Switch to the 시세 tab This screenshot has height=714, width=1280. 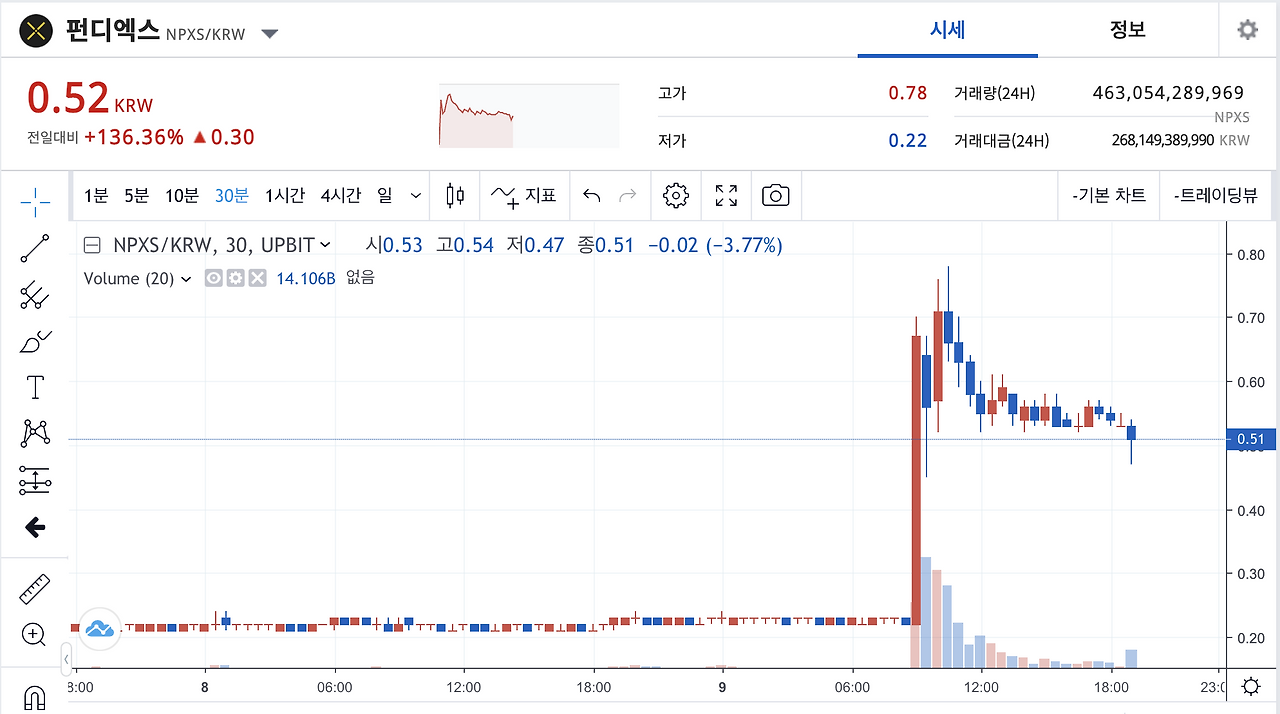click(x=947, y=29)
